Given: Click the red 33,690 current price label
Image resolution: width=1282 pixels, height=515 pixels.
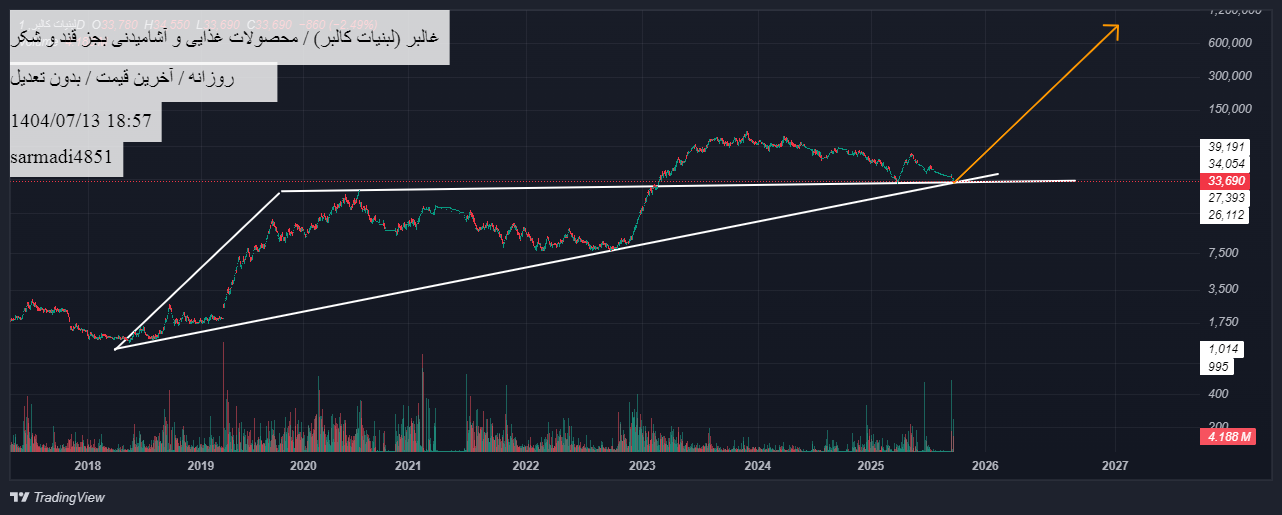Looking at the screenshot, I should click(1226, 181).
